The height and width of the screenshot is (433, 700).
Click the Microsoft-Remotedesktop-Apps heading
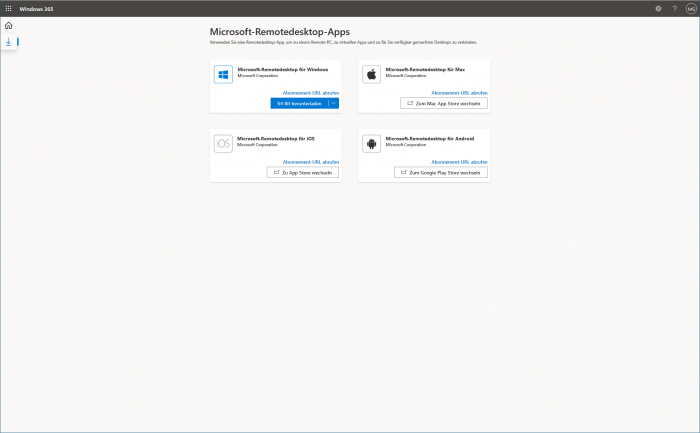[280, 32]
